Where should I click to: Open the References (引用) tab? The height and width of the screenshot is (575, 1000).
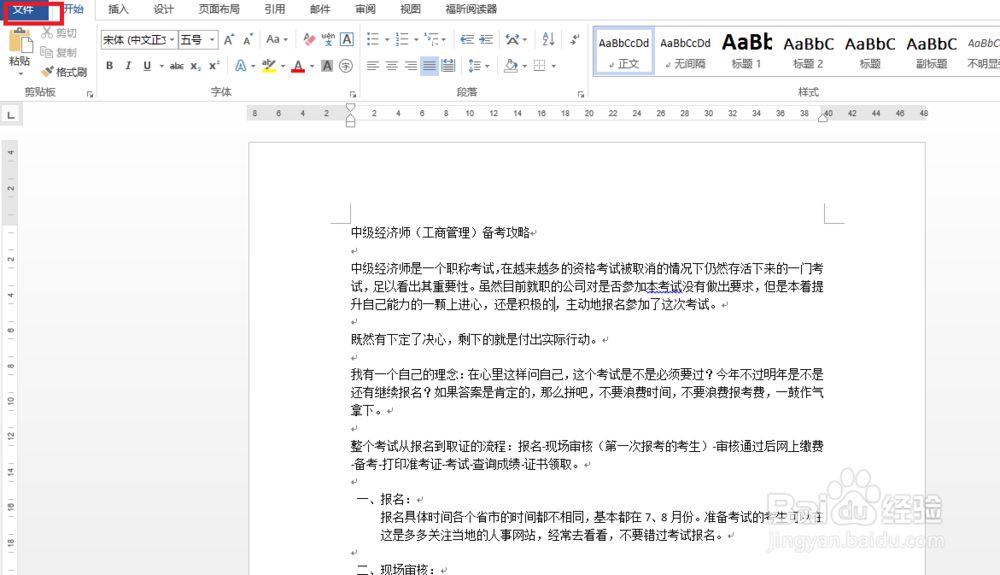(275, 9)
